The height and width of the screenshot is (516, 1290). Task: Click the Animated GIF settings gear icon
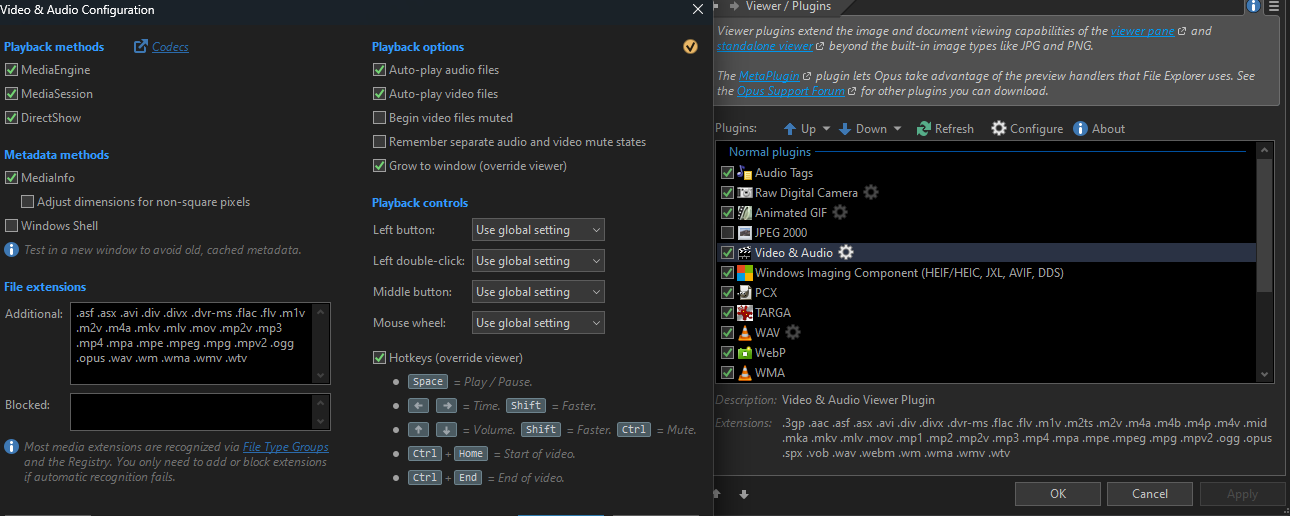pyautogui.click(x=840, y=213)
